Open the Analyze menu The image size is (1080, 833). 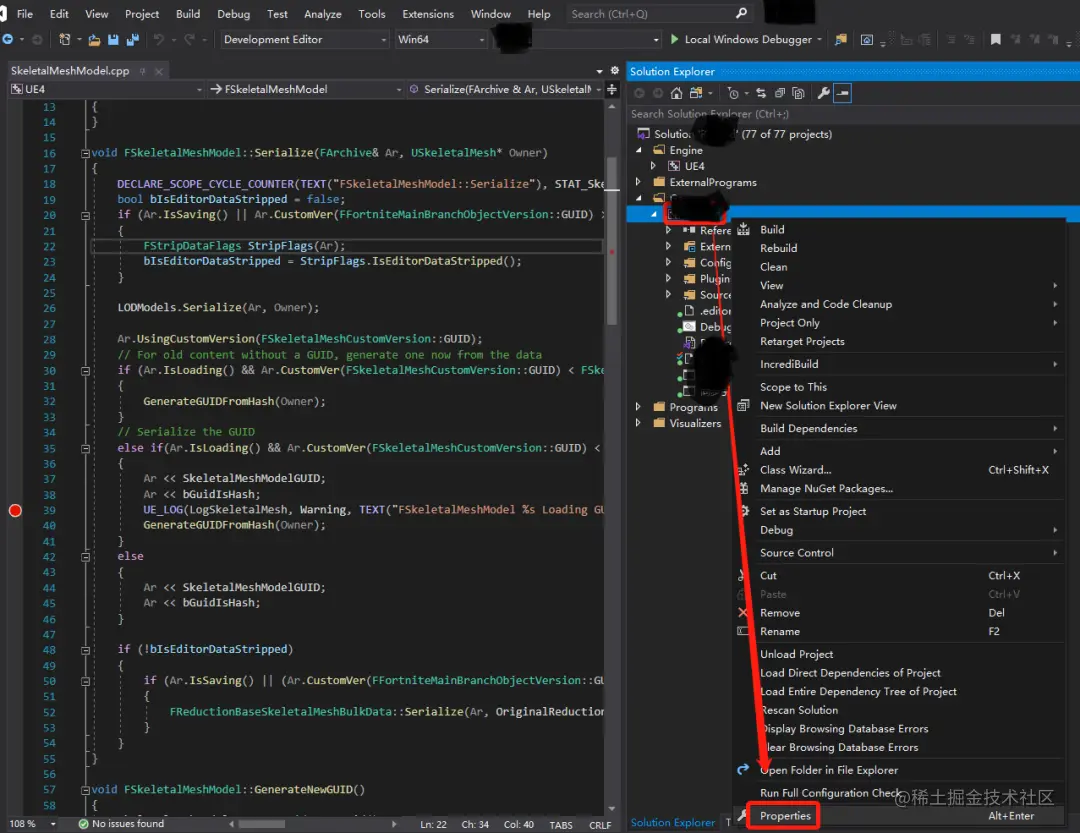coord(322,14)
